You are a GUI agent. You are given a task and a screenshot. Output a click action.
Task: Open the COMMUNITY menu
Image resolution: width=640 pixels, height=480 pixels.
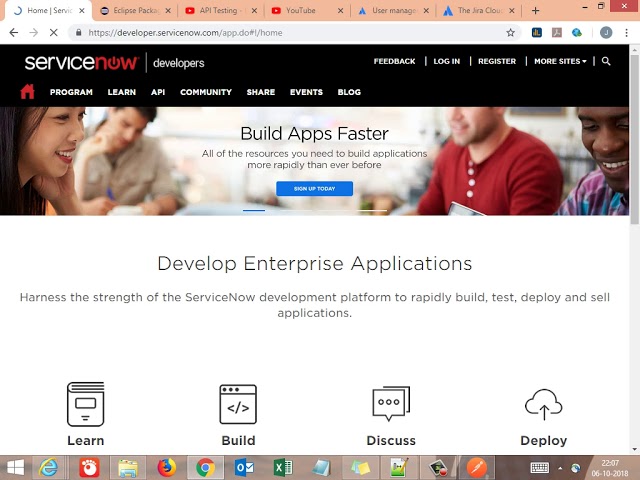(206, 92)
